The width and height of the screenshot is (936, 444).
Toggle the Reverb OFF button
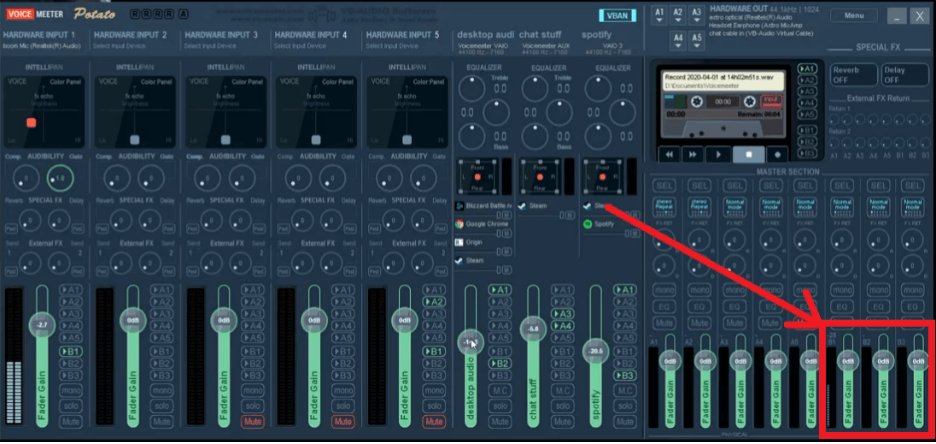[853, 75]
